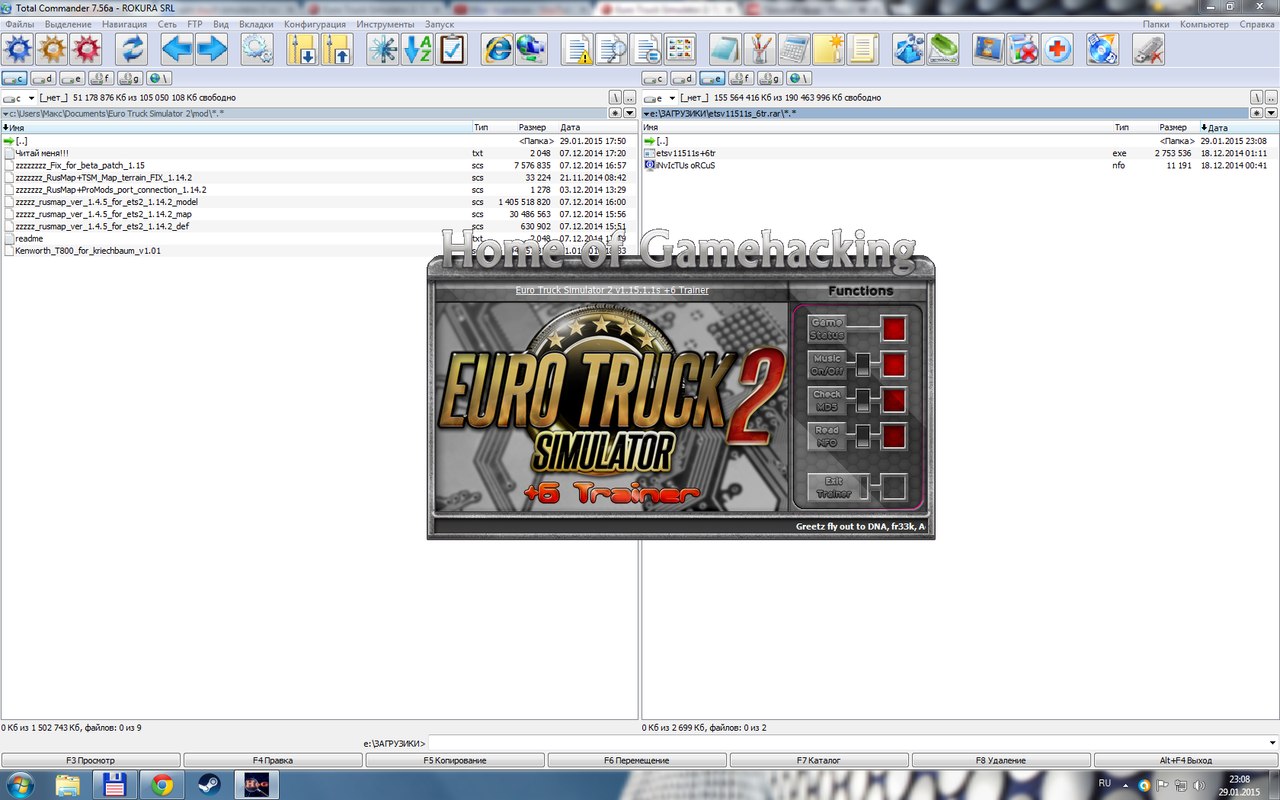Refresh panels with the blue arrows icon
This screenshot has height=800, width=1280.
click(131, 49)
